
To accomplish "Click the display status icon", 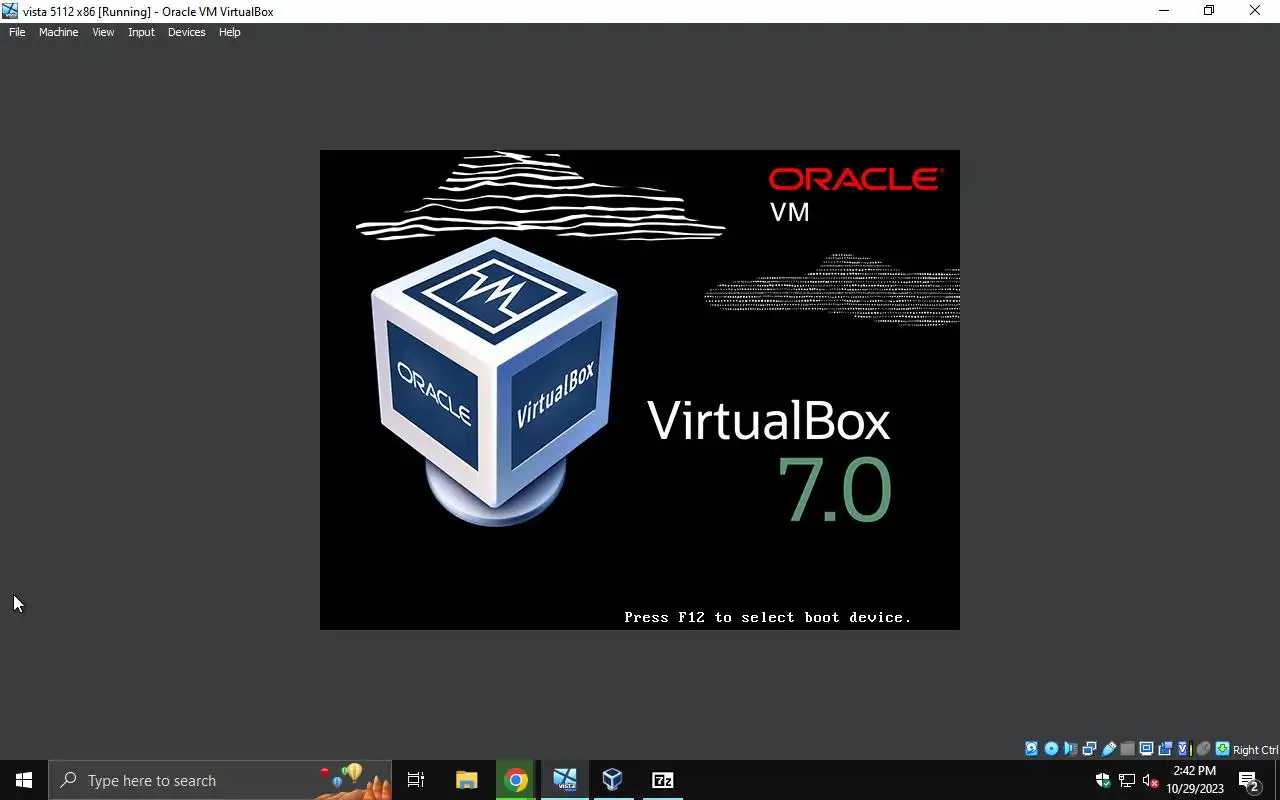I will tap(1146, 749).
